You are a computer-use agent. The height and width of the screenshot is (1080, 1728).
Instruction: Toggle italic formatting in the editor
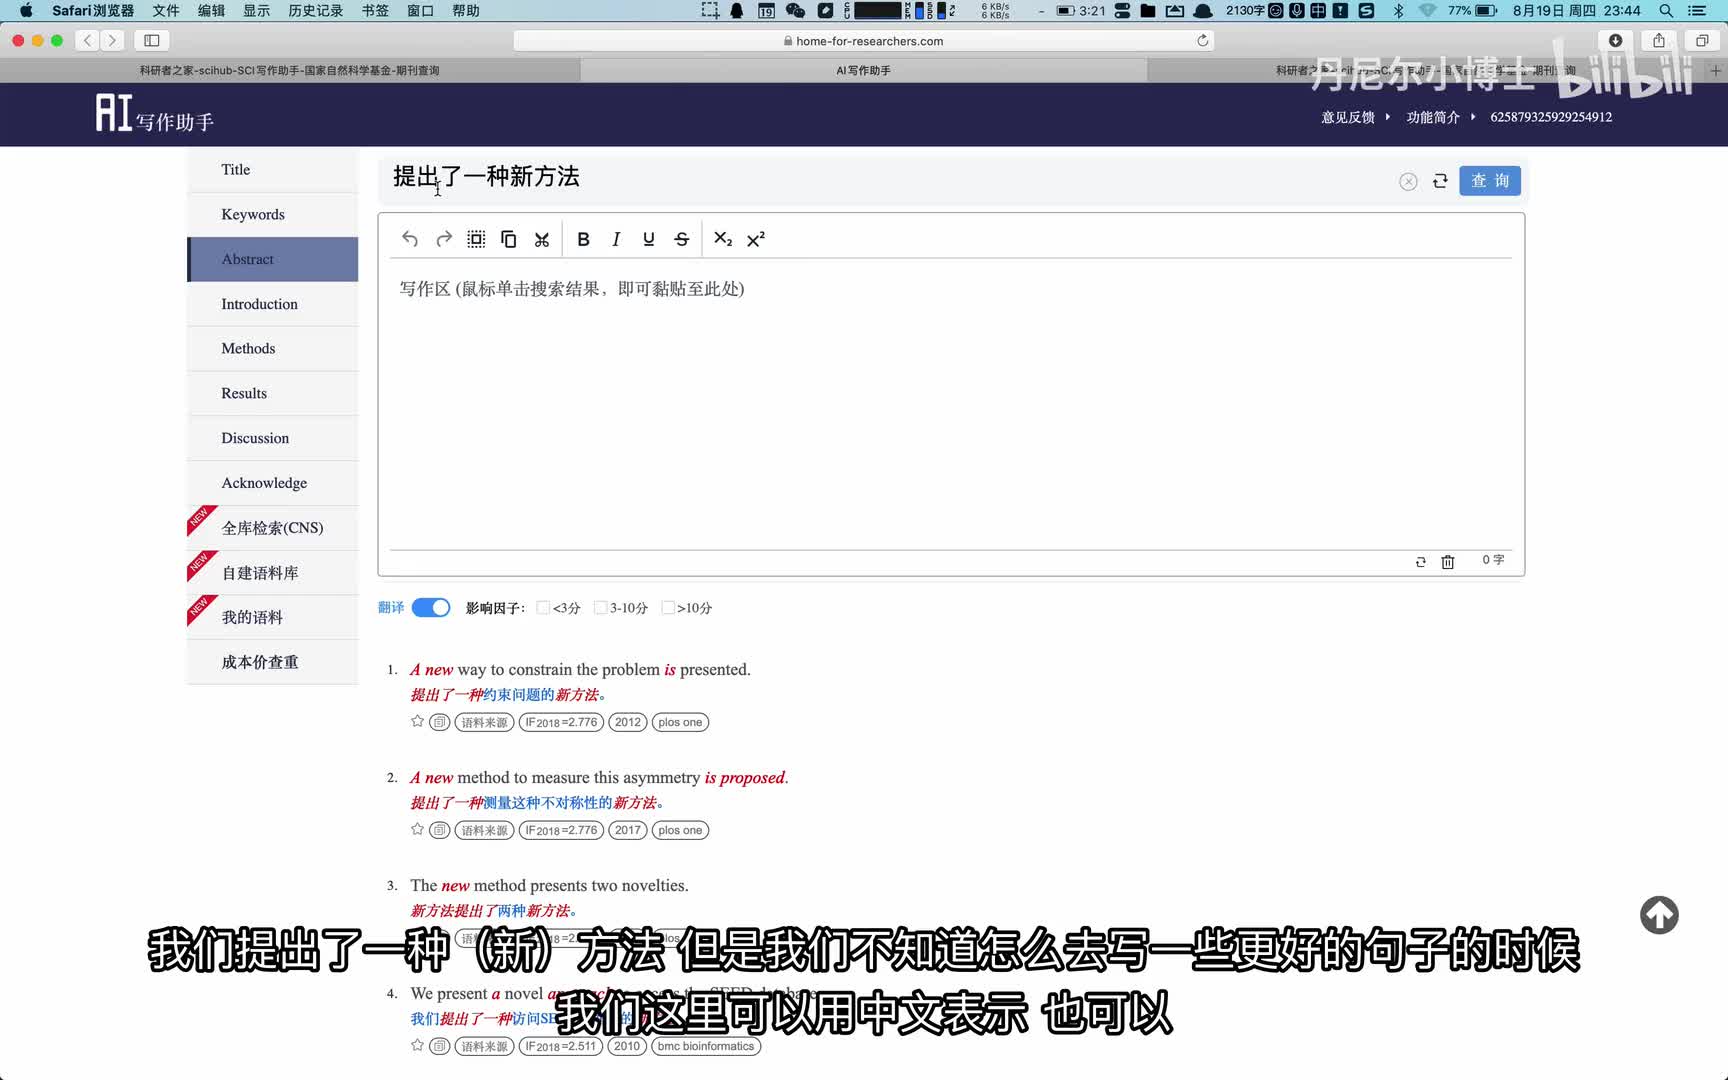click(x=616, y=239)
